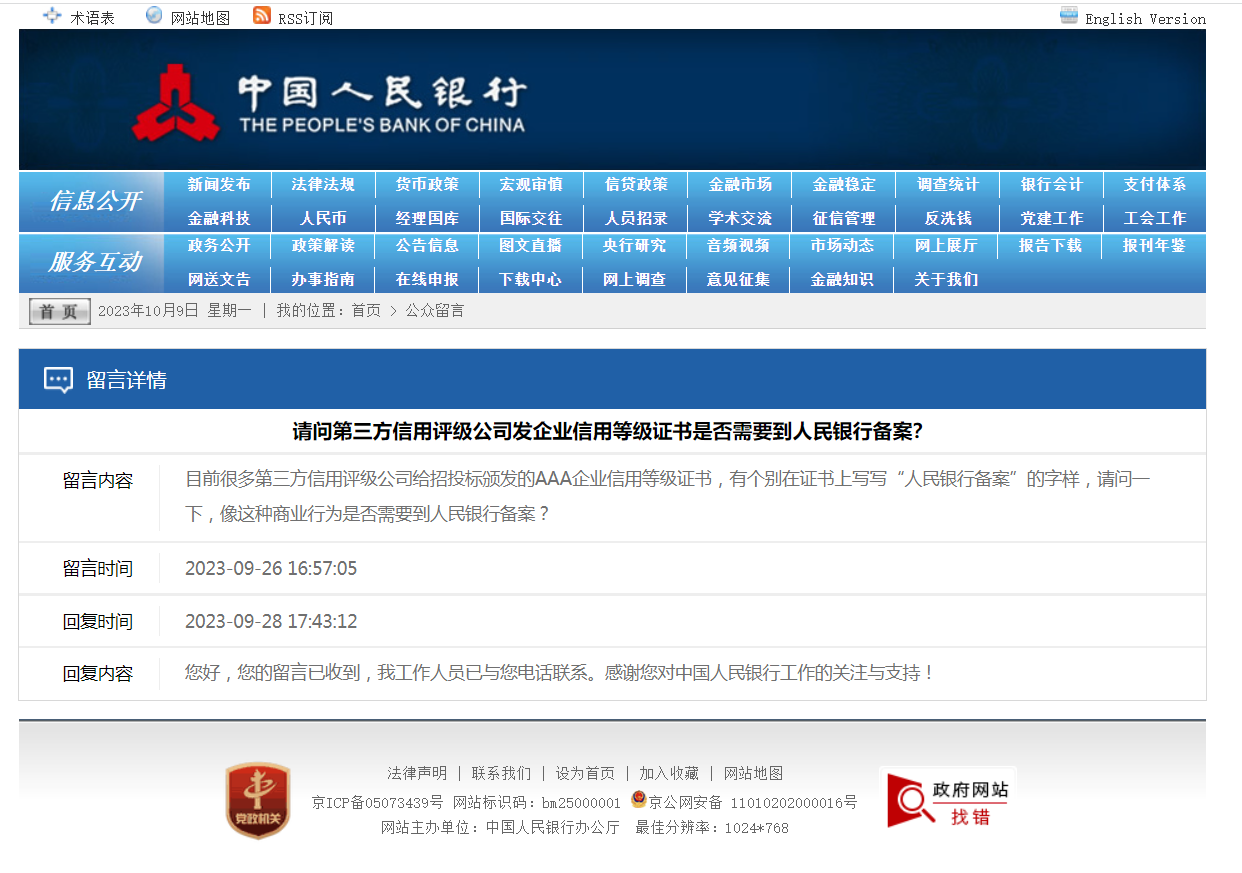Open the 法律声明 footer link
Image resolution: width=1242 pixels, height=873 pixels.
click(x=417, y=773)
